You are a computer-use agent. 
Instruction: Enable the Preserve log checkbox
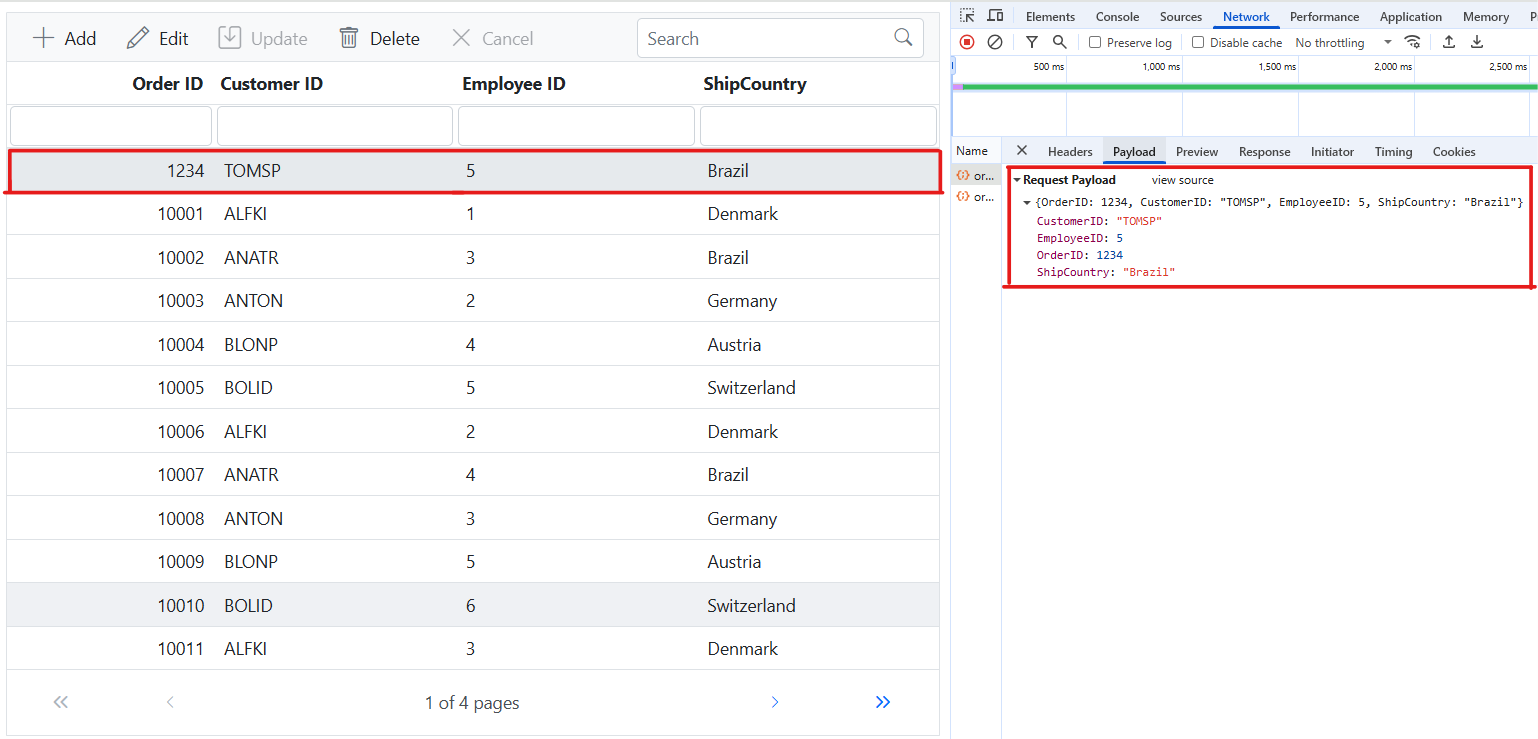coord(1095,43)
